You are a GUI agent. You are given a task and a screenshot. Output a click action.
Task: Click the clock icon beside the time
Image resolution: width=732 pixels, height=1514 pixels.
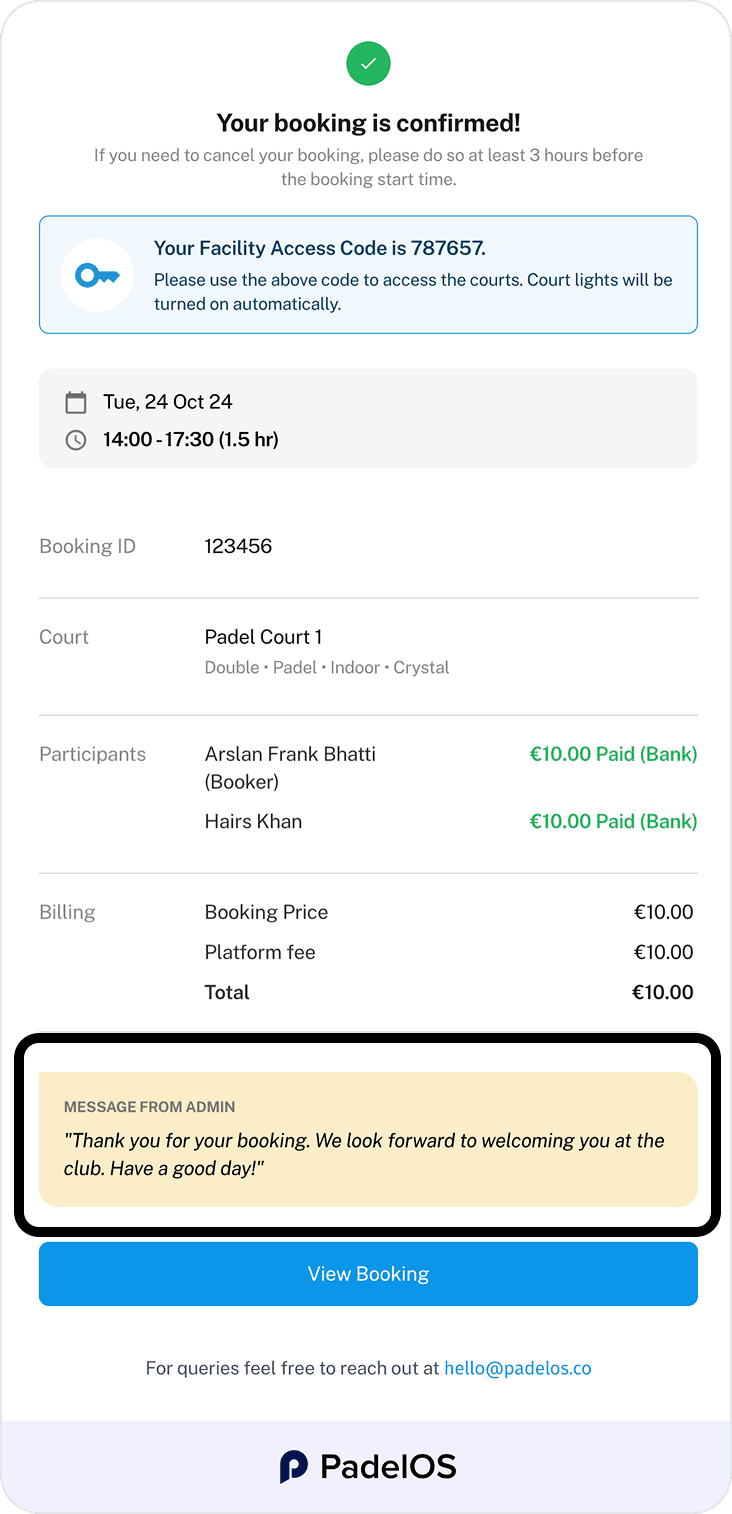pos(76,440)
